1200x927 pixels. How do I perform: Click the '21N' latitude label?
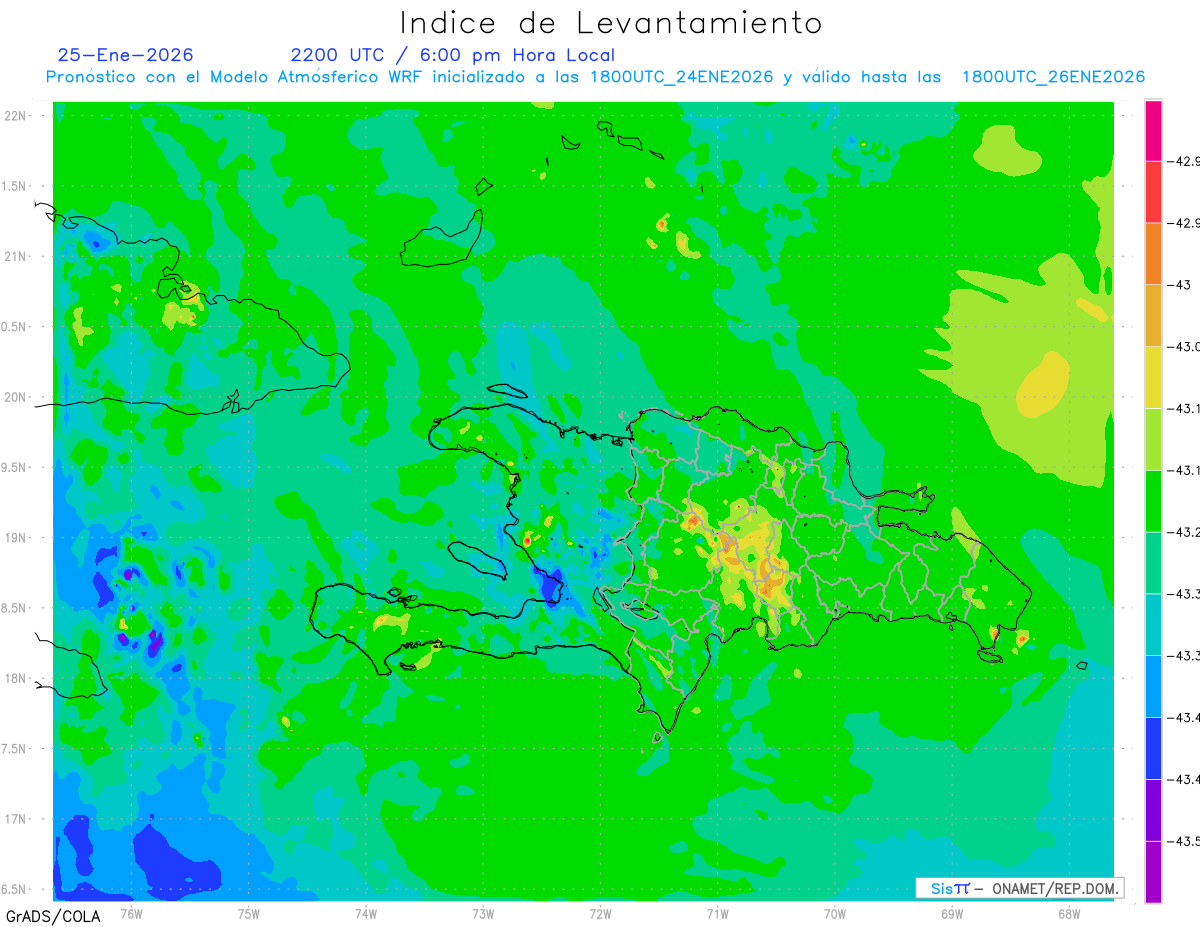(15, 257)
